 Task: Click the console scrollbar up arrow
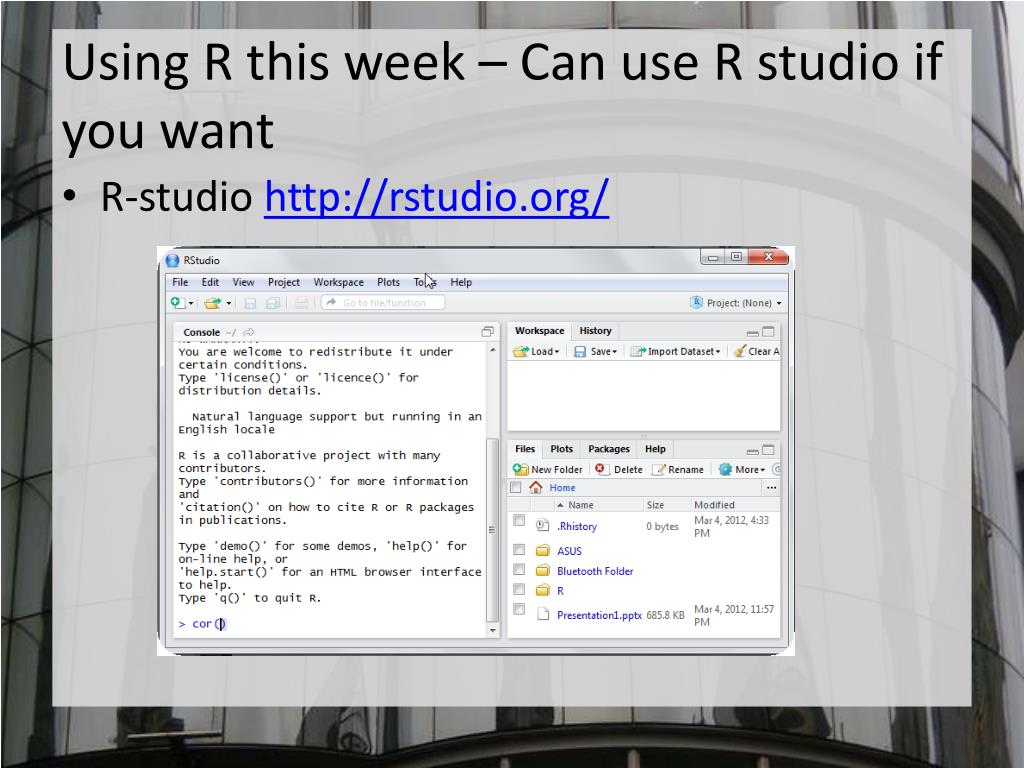(x=492, y=350)
